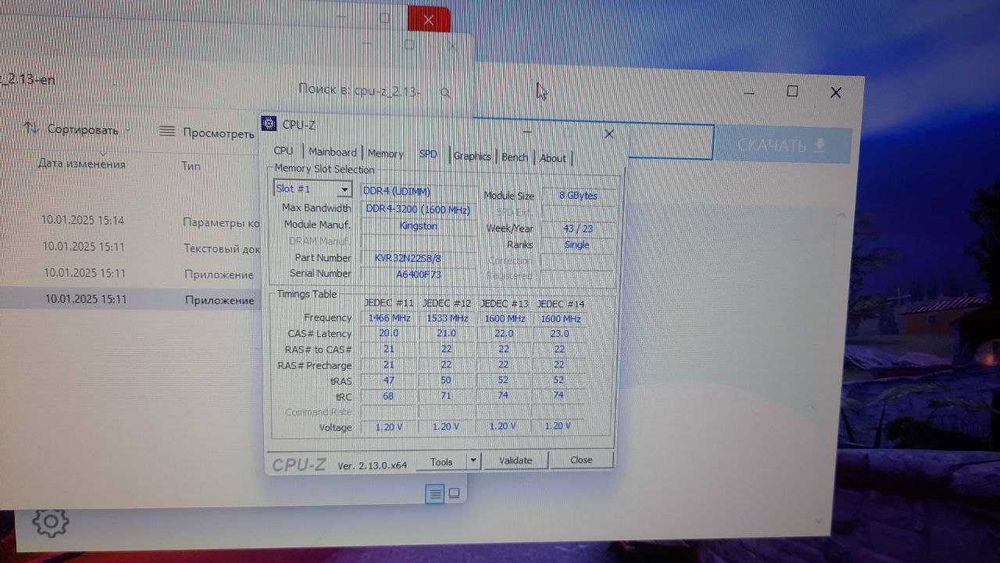Click the Просмотреть lines icon
1000x563 pixels.
point(167,131)
